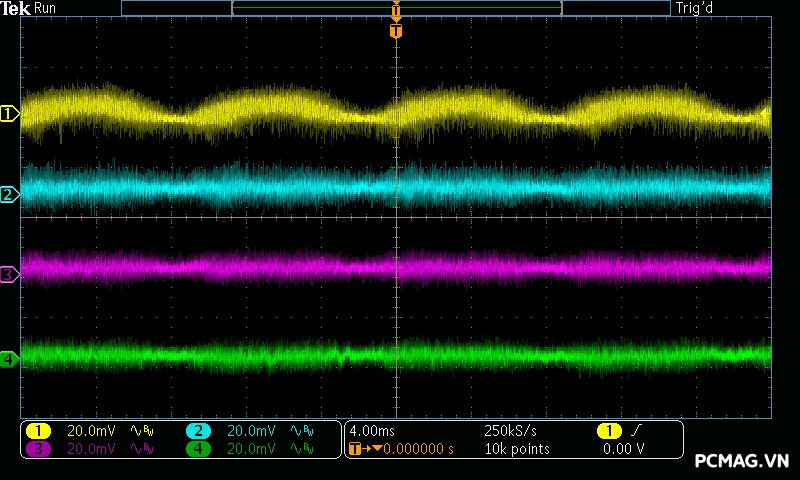
Task: Click the 10k points record length readout
Action: [x=516, y=449]
